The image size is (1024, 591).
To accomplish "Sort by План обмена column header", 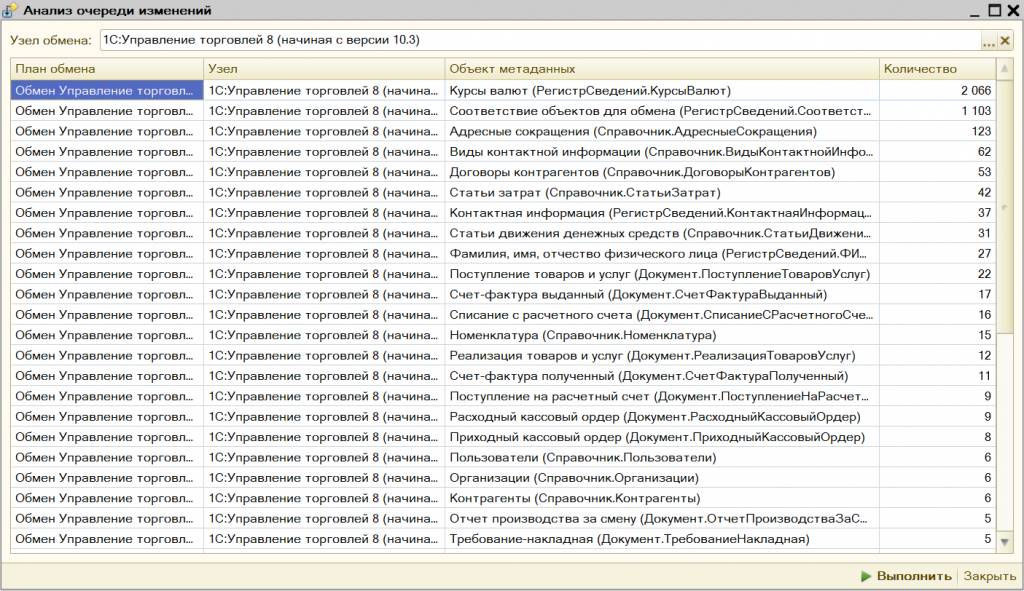I will pos(106,69).
